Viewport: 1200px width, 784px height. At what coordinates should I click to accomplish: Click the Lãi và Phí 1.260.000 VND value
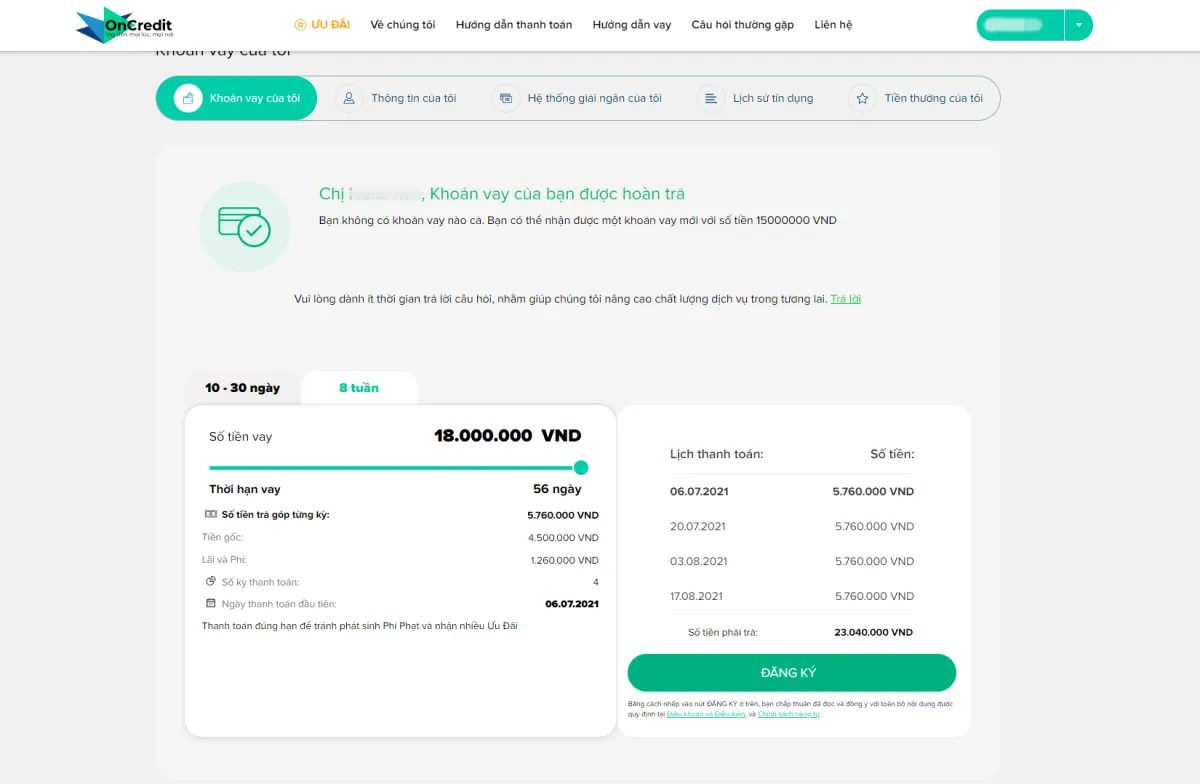(563, 560)
